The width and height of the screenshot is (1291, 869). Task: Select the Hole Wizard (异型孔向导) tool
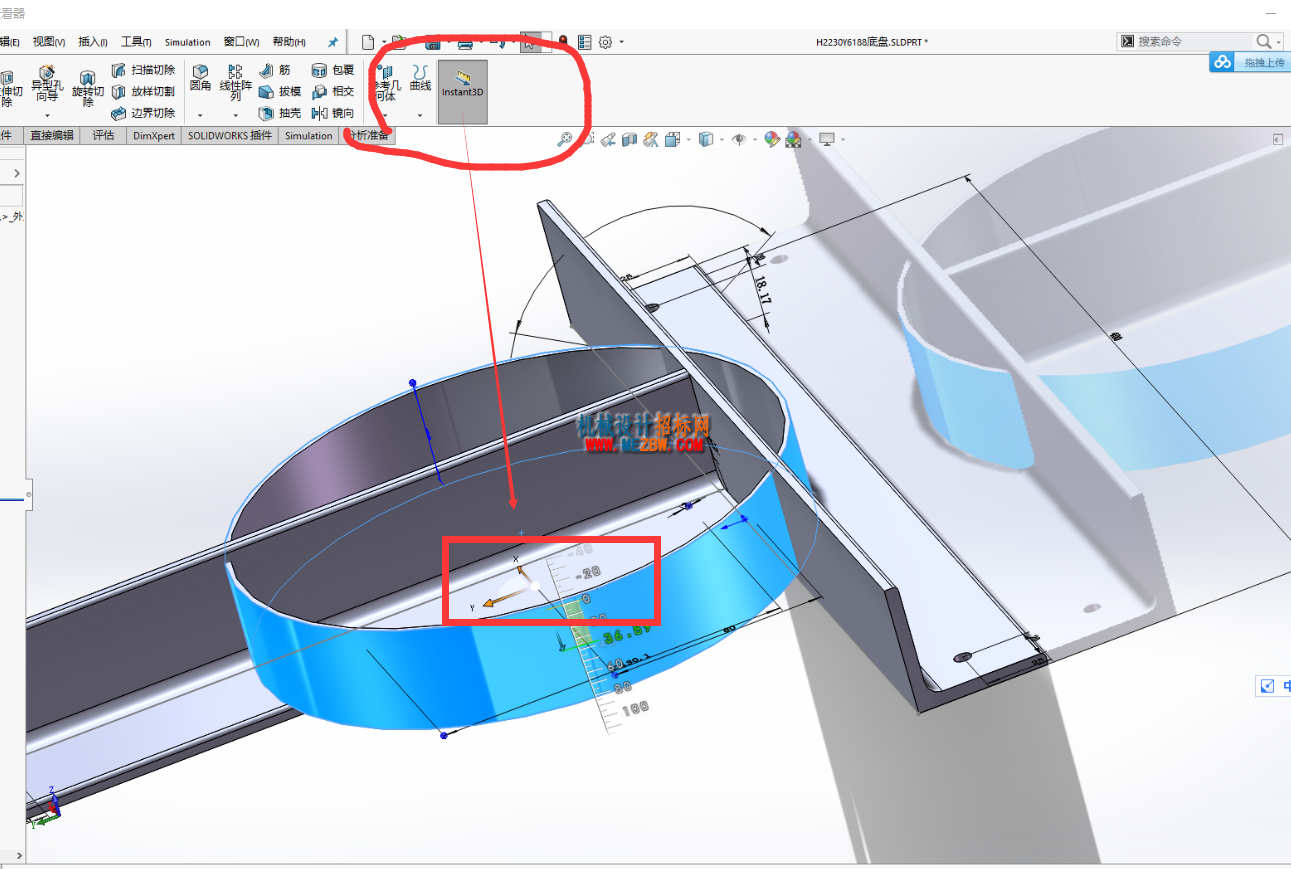tap(47, 84)
